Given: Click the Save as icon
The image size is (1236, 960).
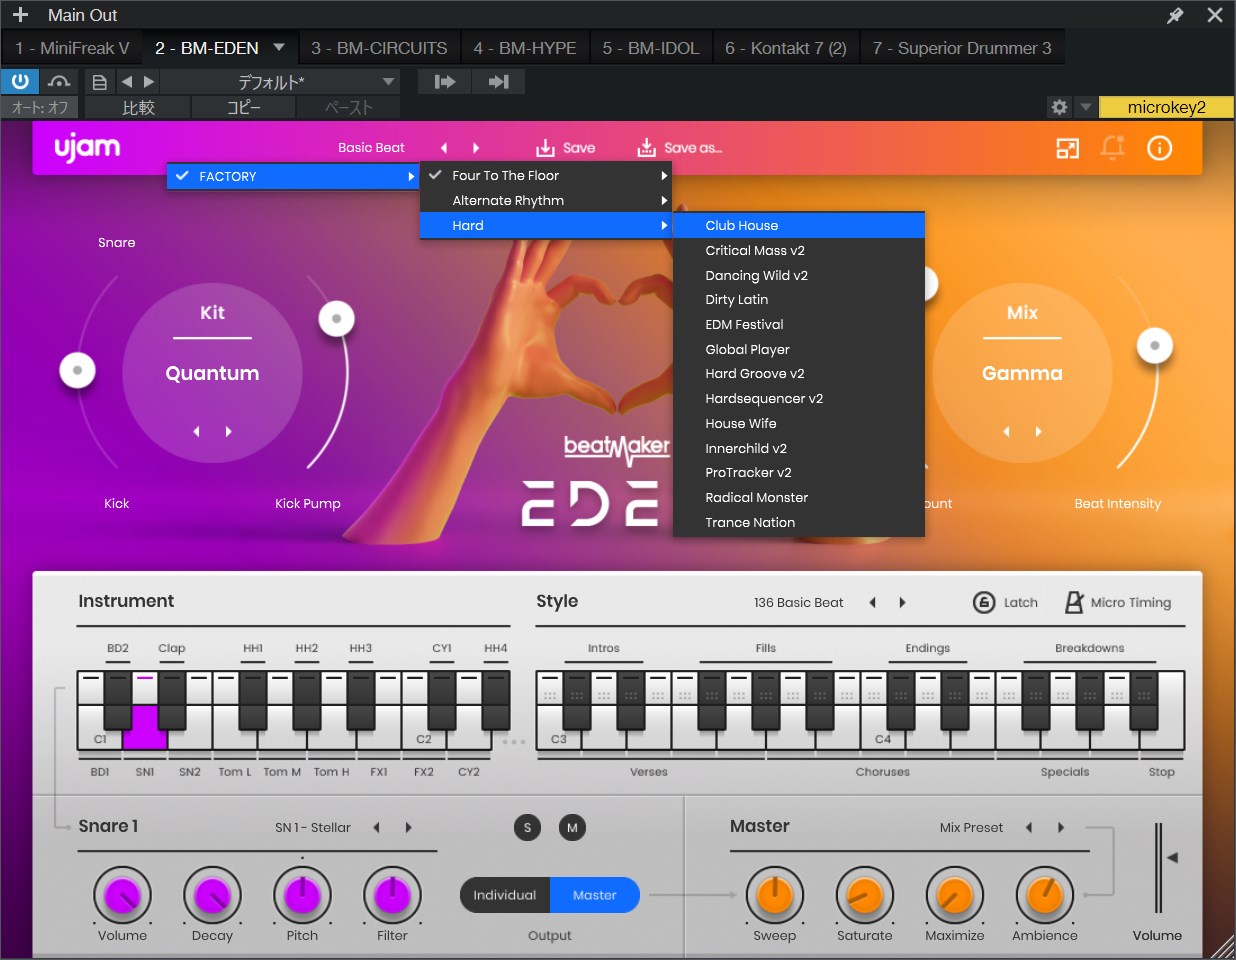Looking at the screenshot, I should tap(647, 148).
